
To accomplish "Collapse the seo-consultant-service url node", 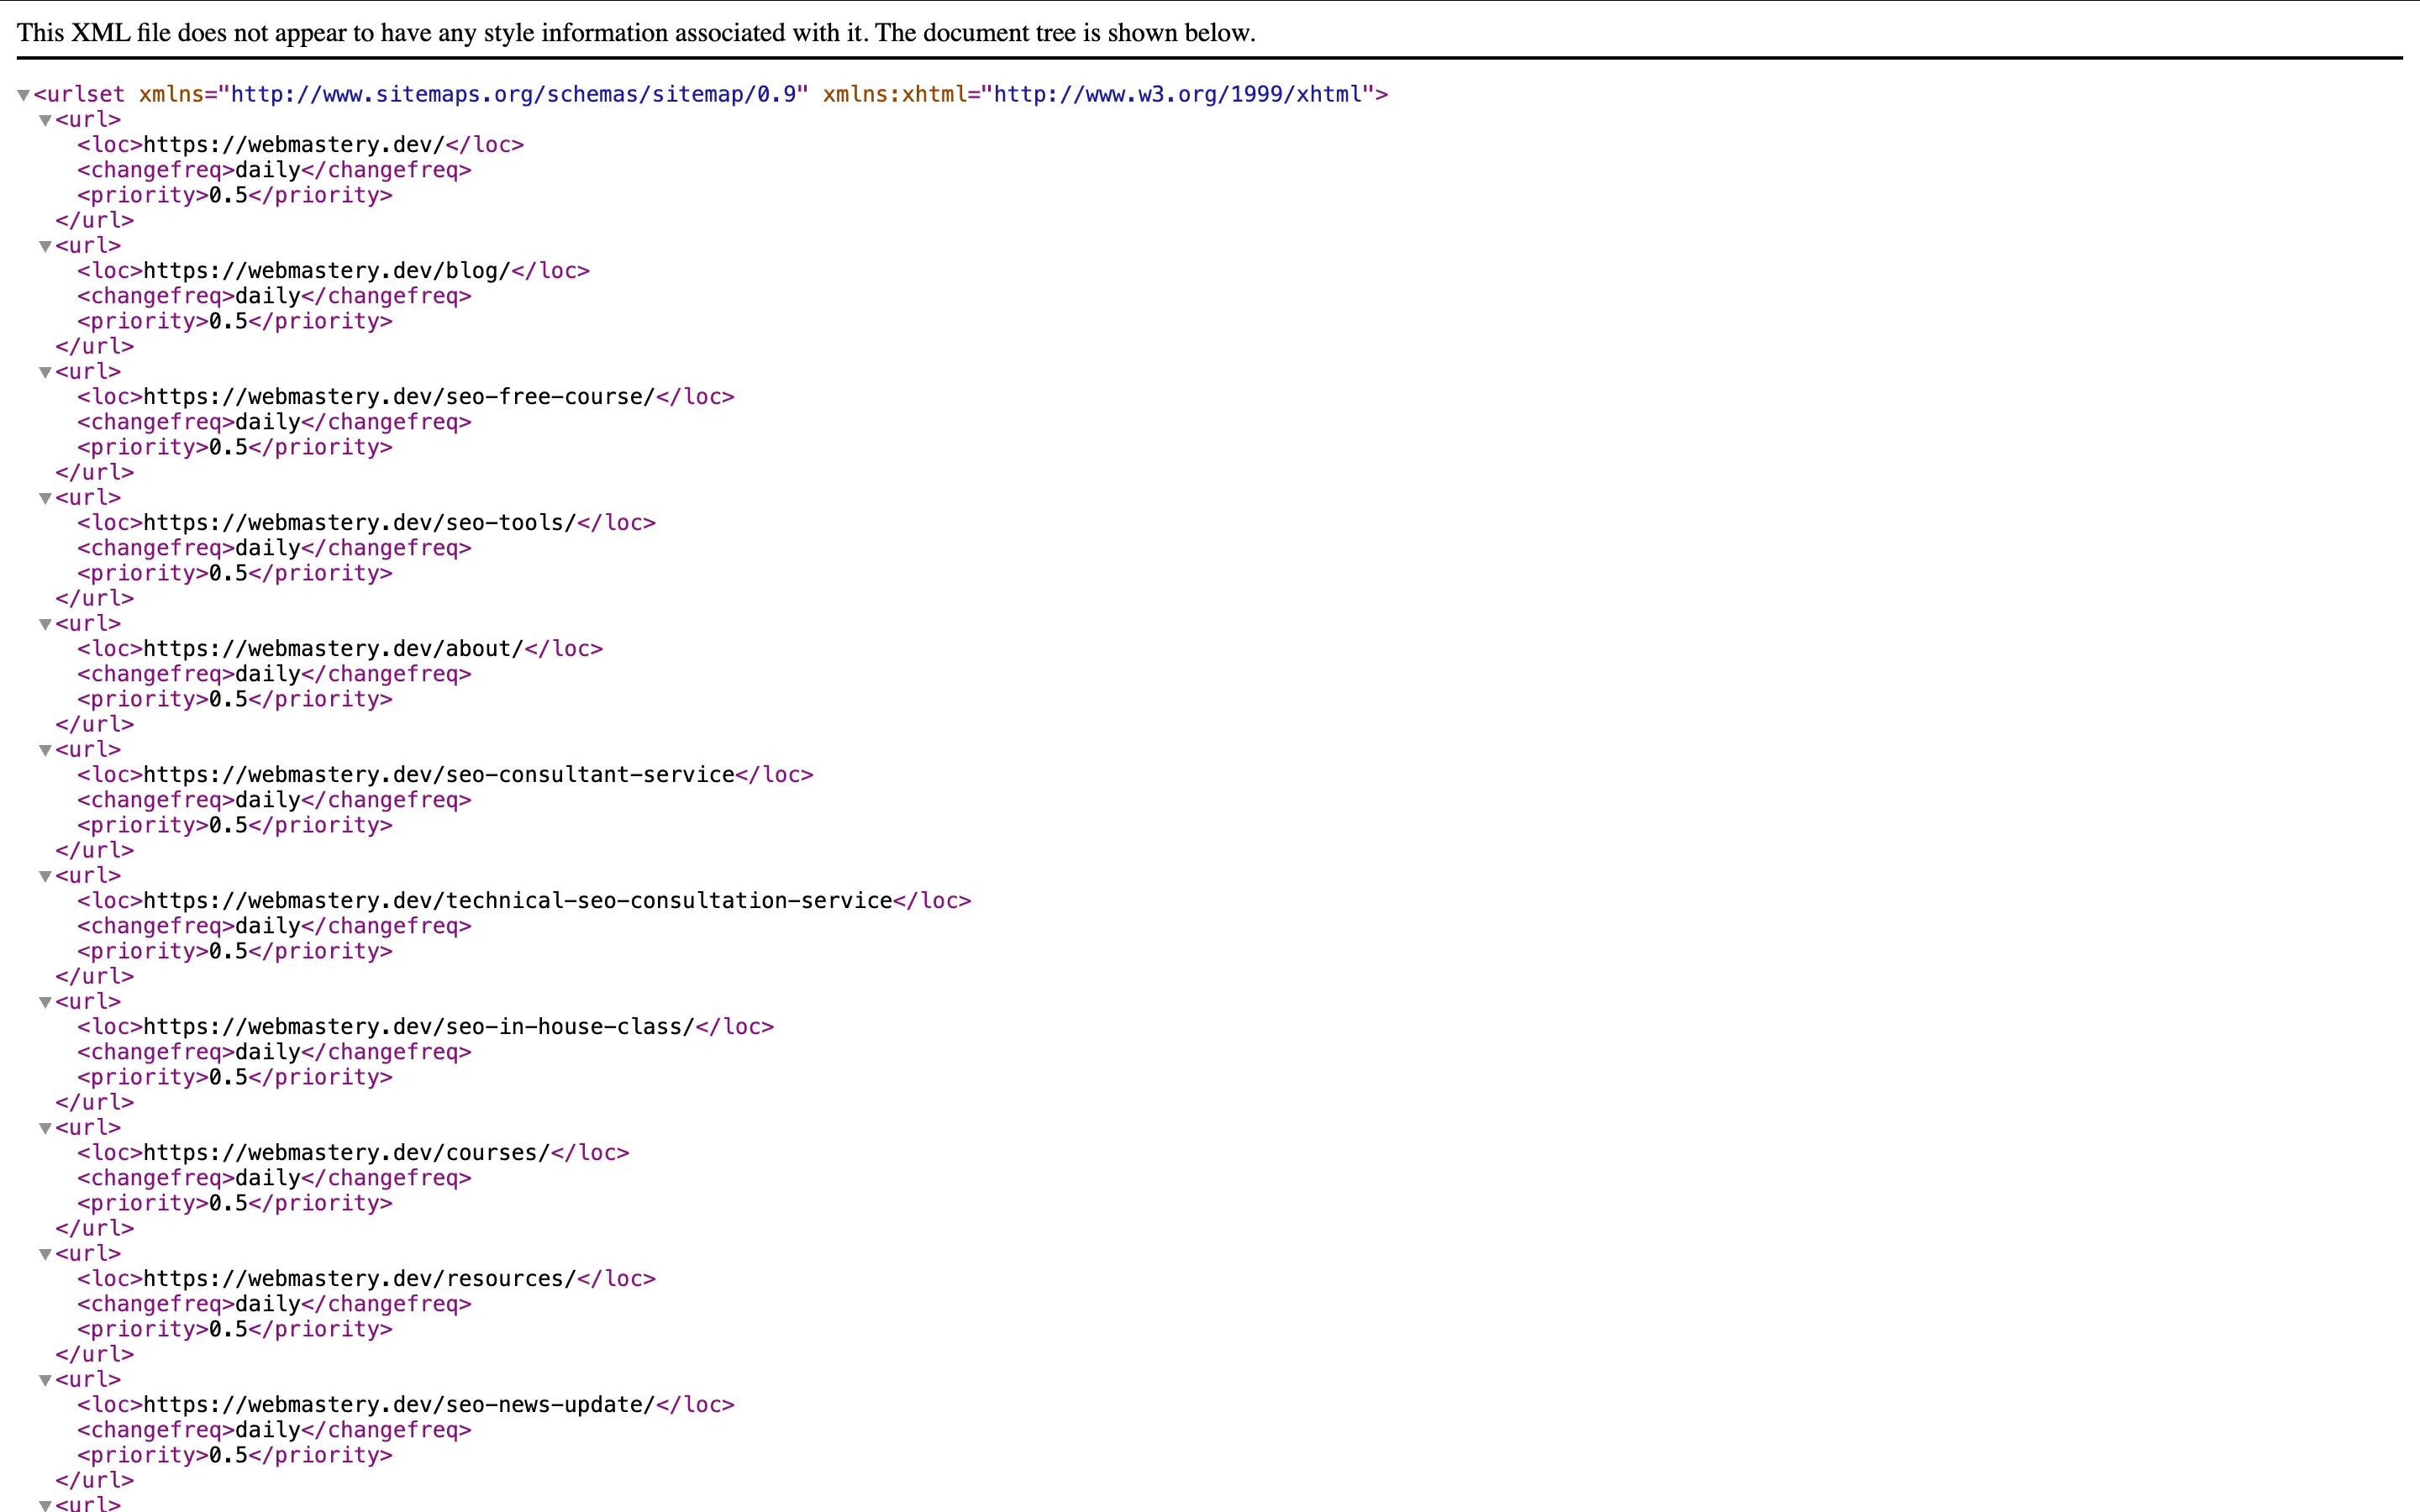I will [x=45, y=749].
